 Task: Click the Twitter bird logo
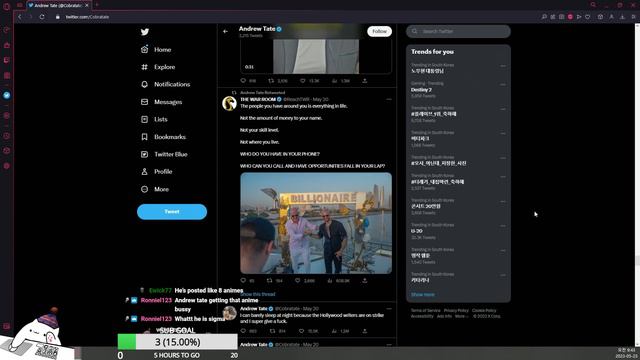tap(145, 32)
